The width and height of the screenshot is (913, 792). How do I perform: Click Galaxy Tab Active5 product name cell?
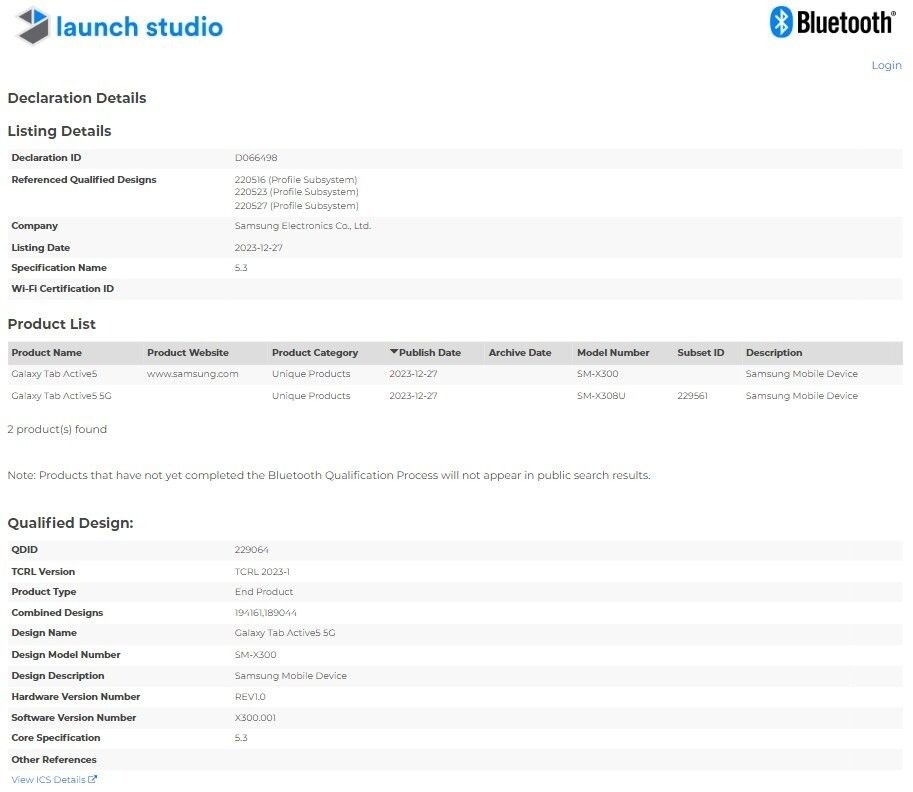(54, 374)
